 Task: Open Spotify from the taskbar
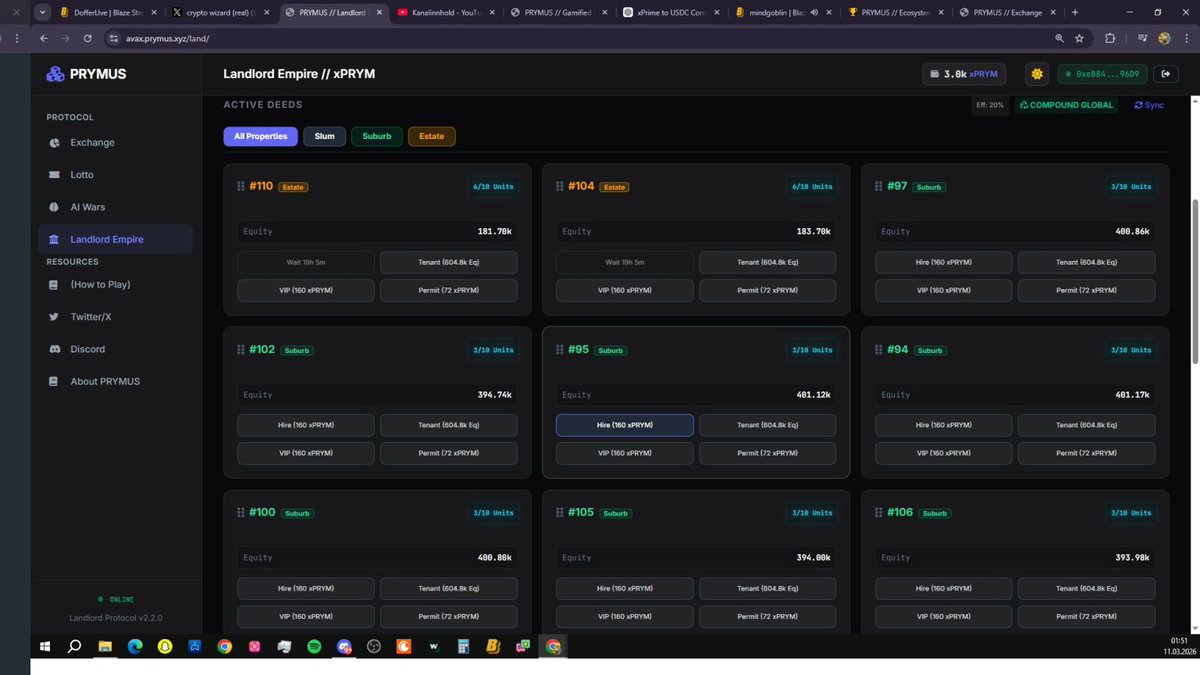pos(314,647)
